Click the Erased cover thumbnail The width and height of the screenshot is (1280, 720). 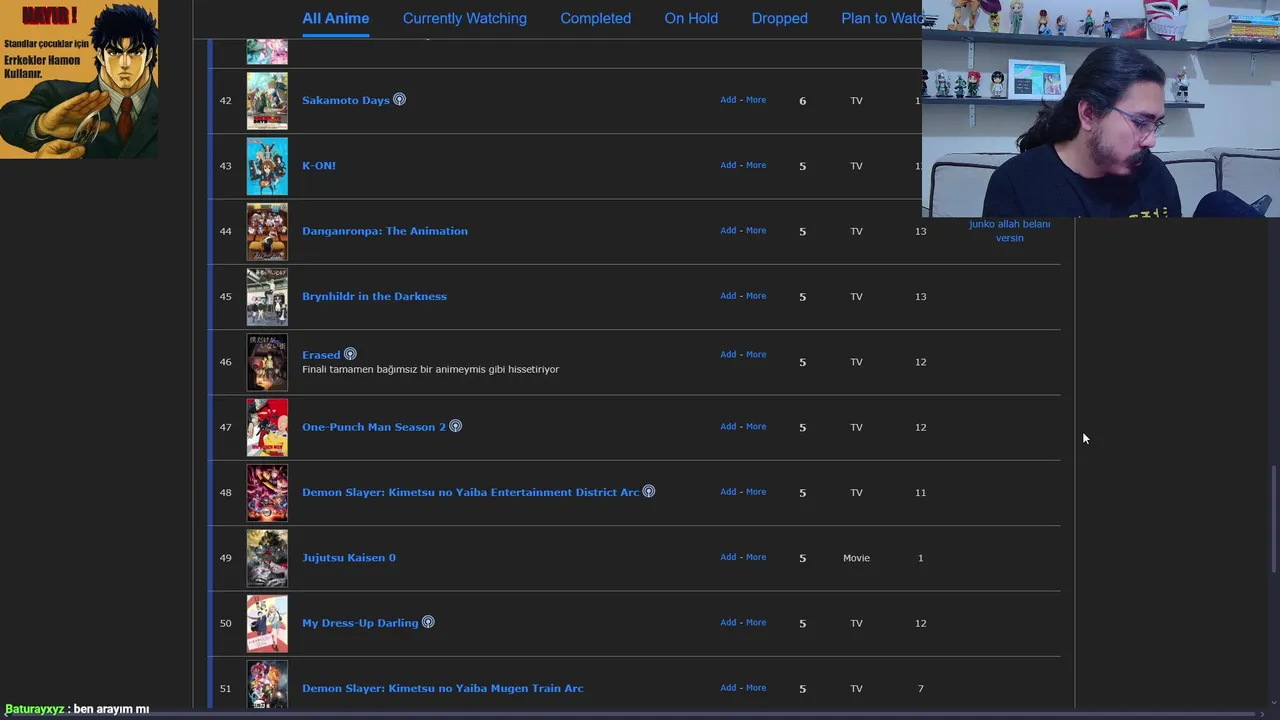tap(267, 362)
